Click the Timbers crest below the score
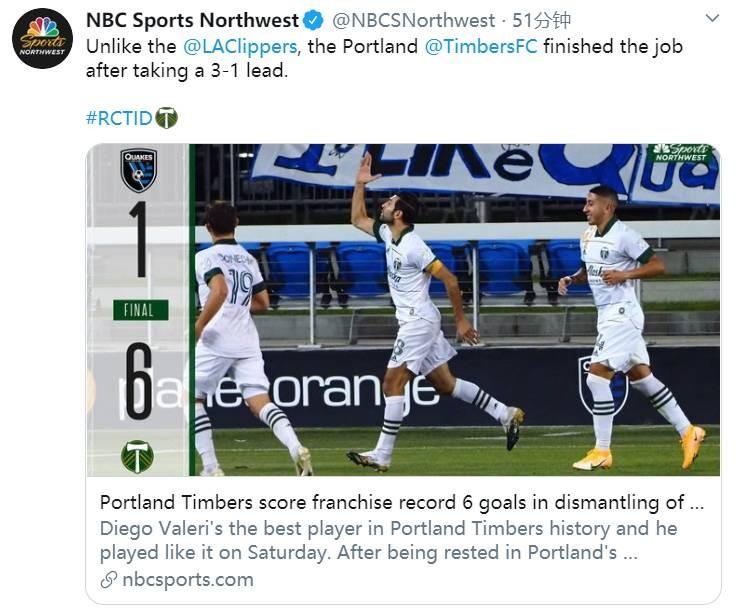The width and height of the screenshot is (738, 614). (138, 456)
